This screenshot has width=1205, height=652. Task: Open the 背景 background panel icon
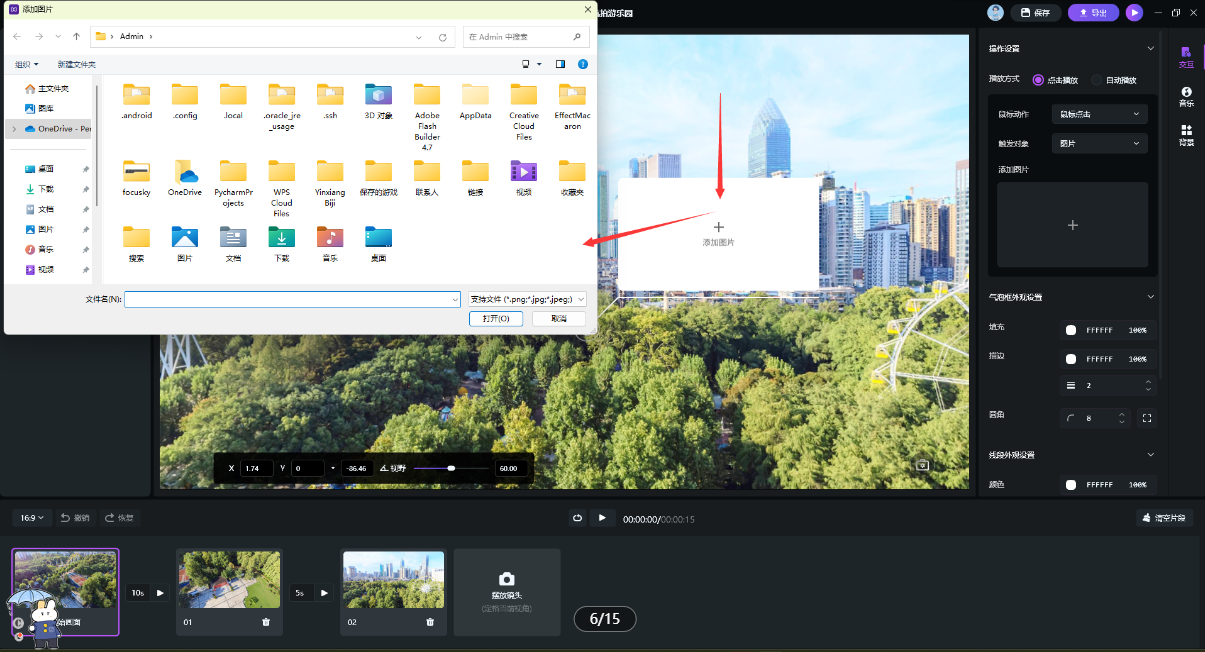[x=1186, y=135]
